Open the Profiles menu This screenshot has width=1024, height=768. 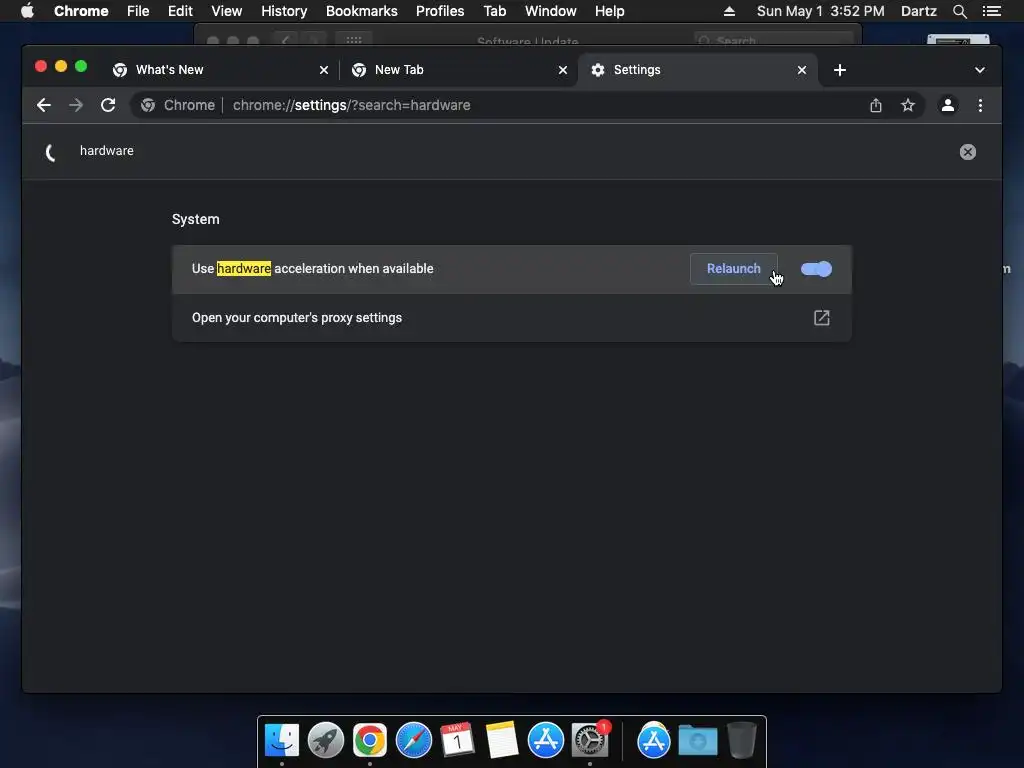440,11
